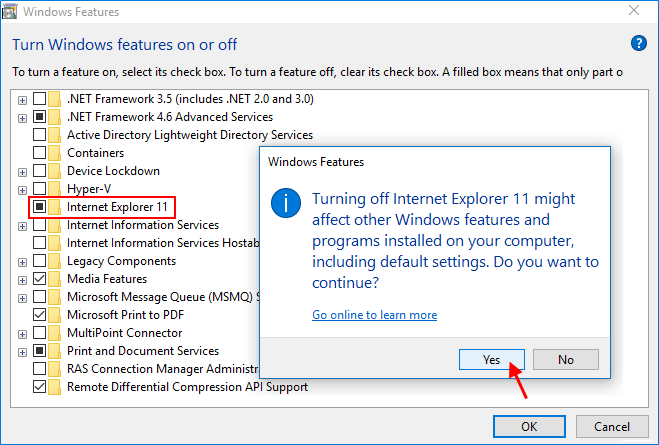Select Active Directory Lightweight Directory Services item
This screenshot has height=445, width=659.
189,135
